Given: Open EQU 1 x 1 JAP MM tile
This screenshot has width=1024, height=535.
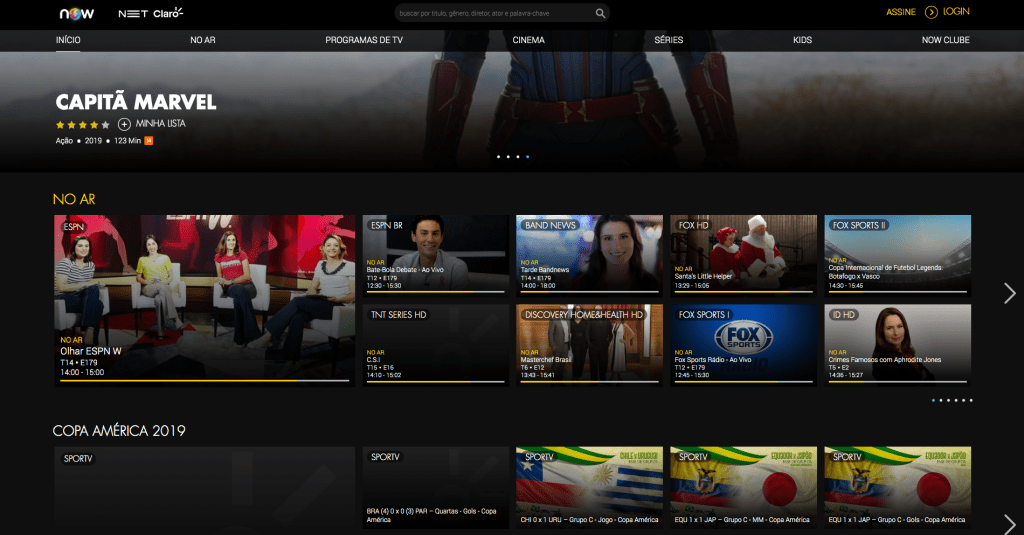Looking at the screenshot, I should 743,487.
